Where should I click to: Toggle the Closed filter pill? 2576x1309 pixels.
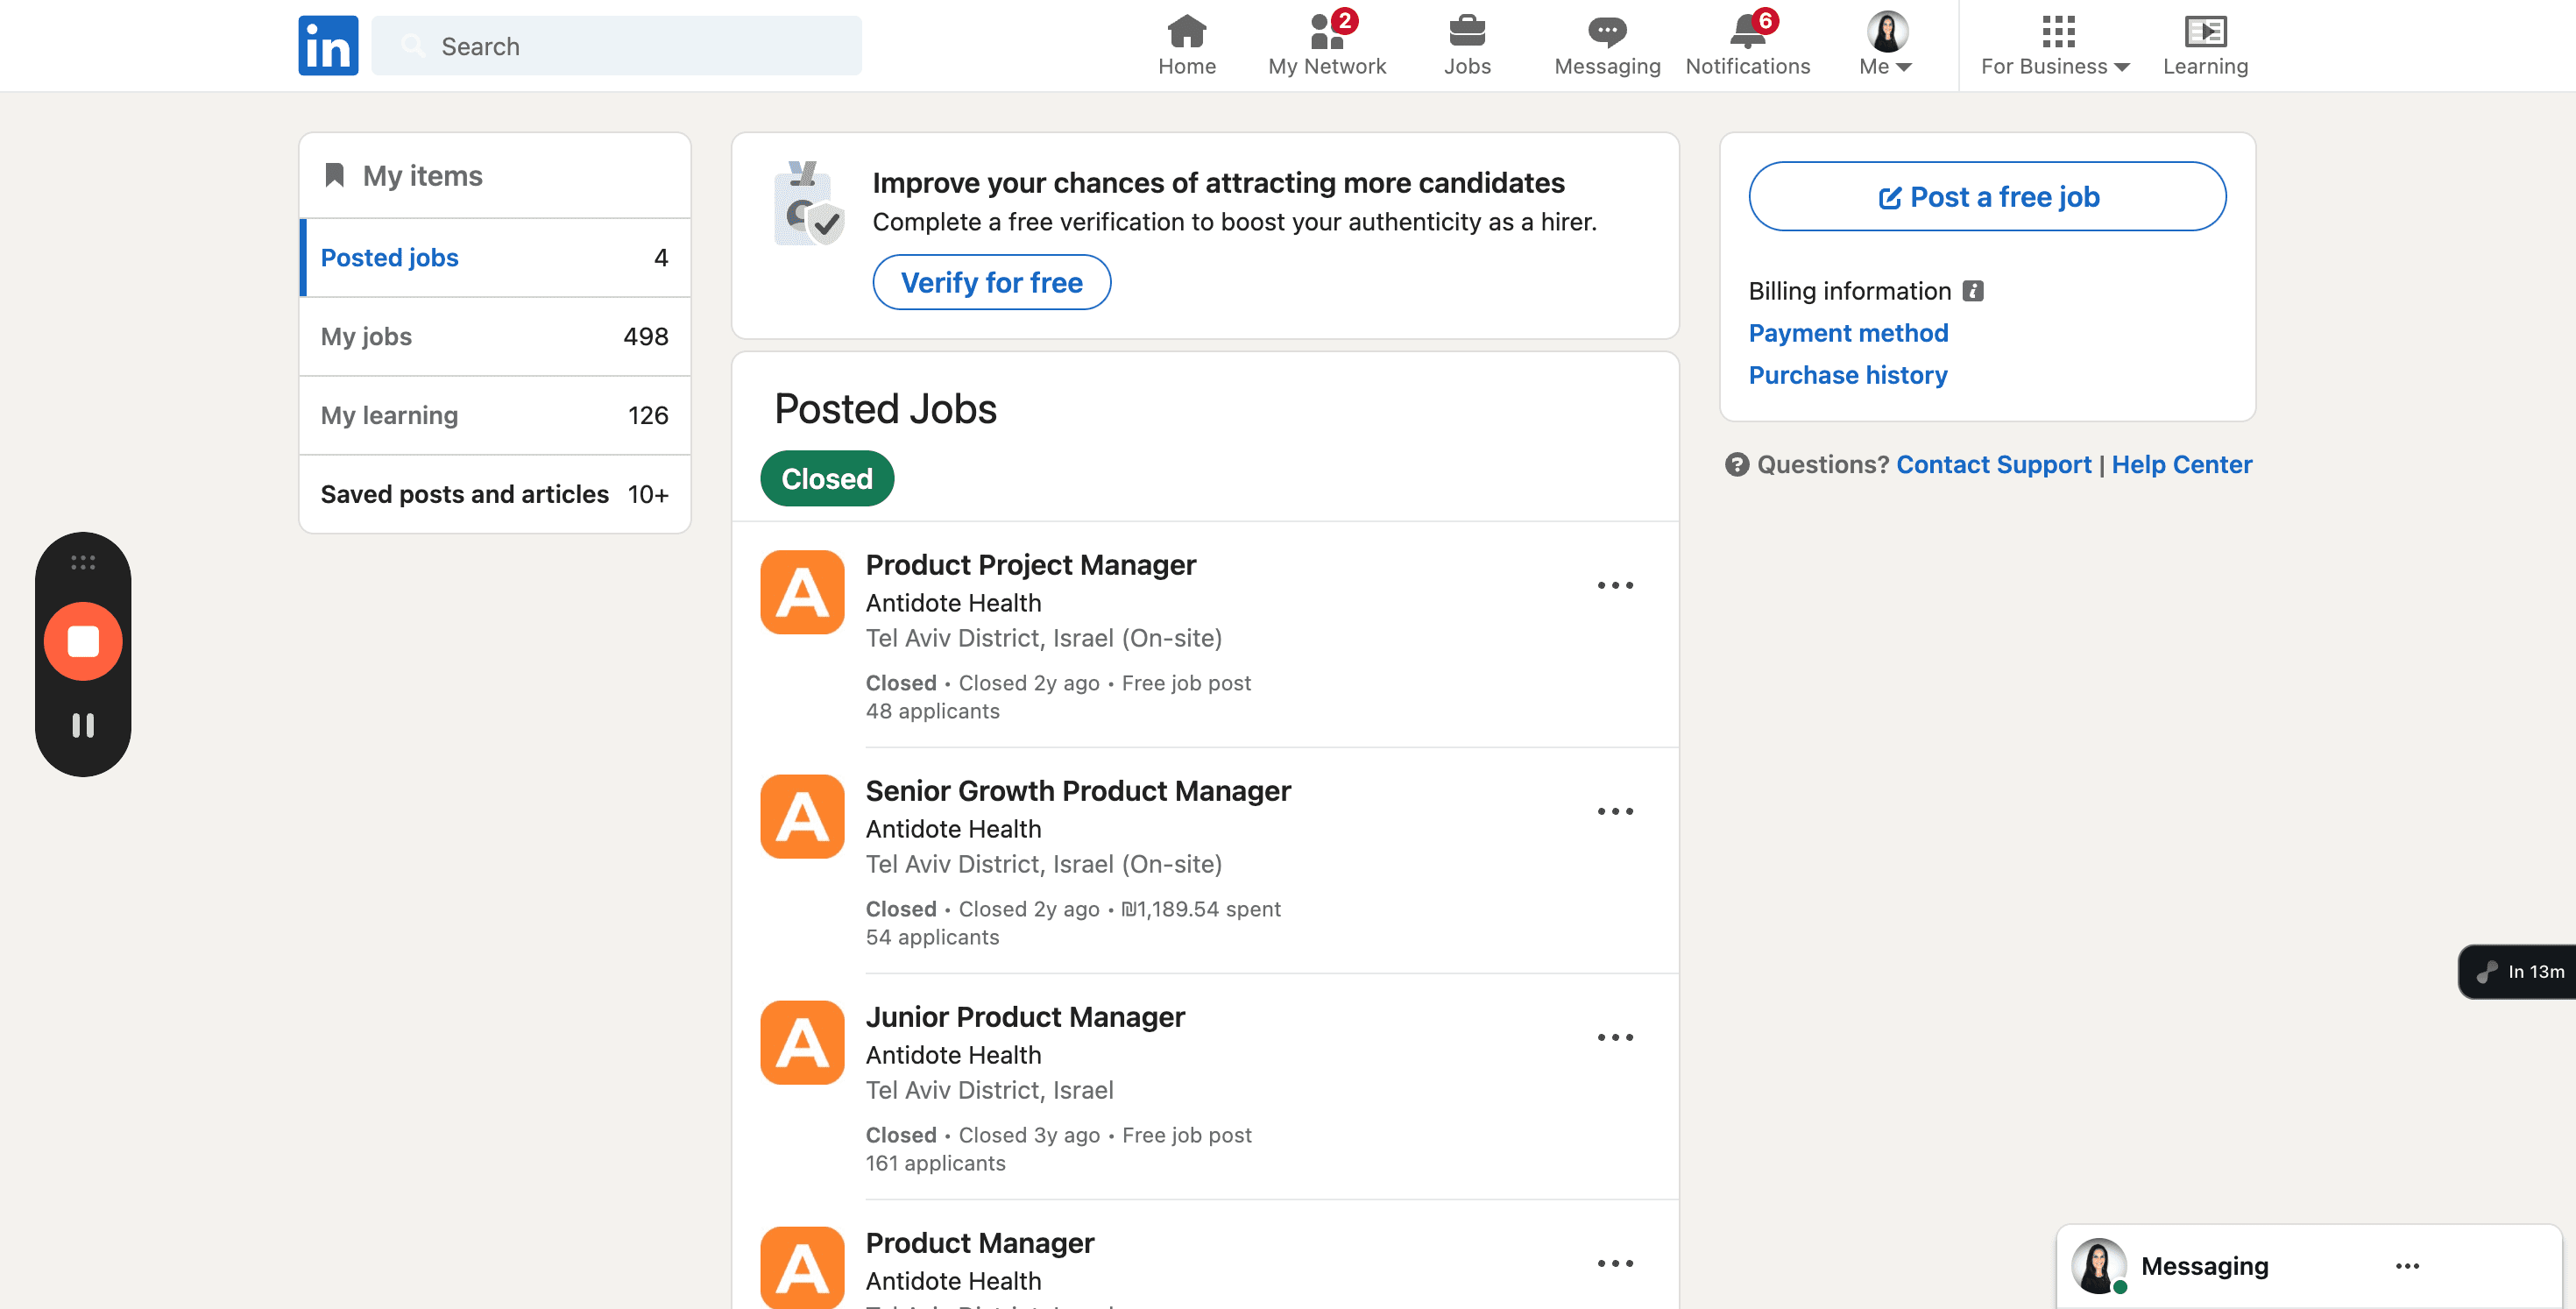(x=827, y=478)
